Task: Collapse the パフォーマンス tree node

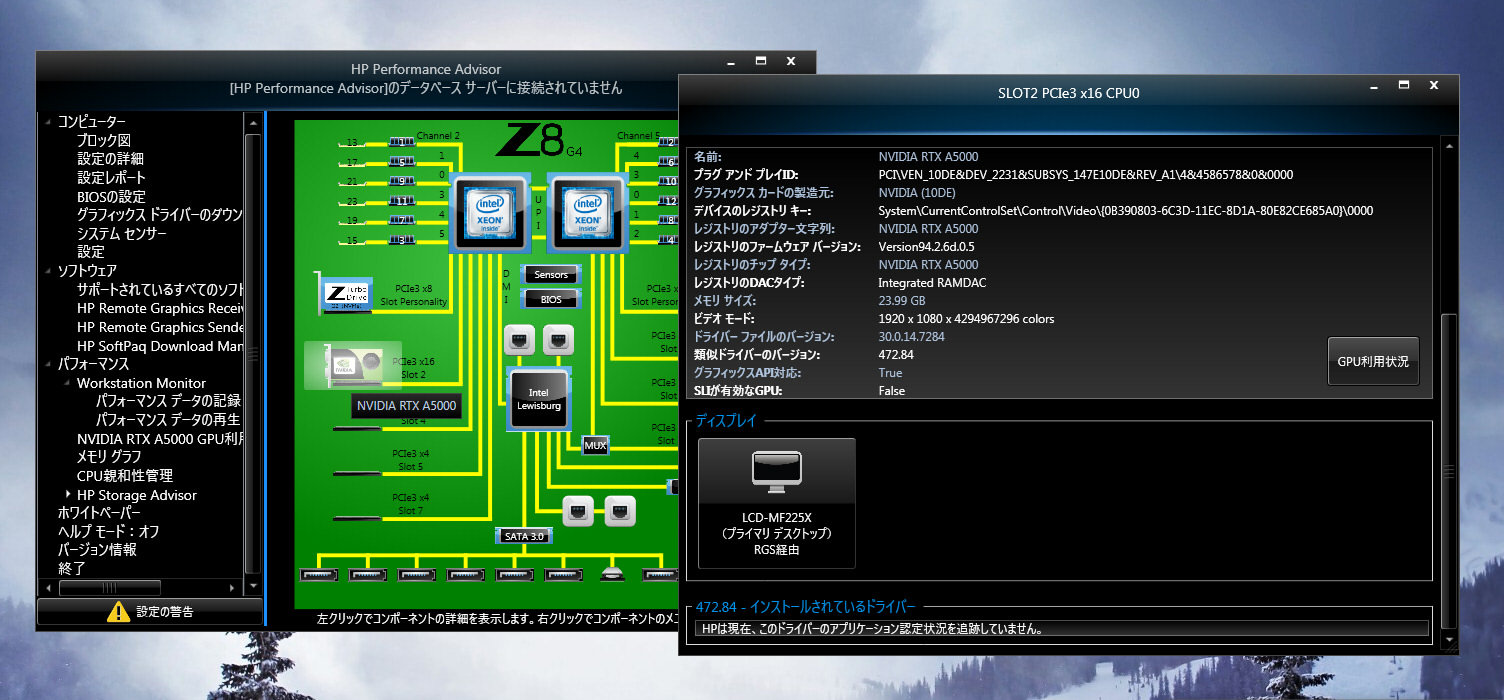Action: click(x=47, y=364)
